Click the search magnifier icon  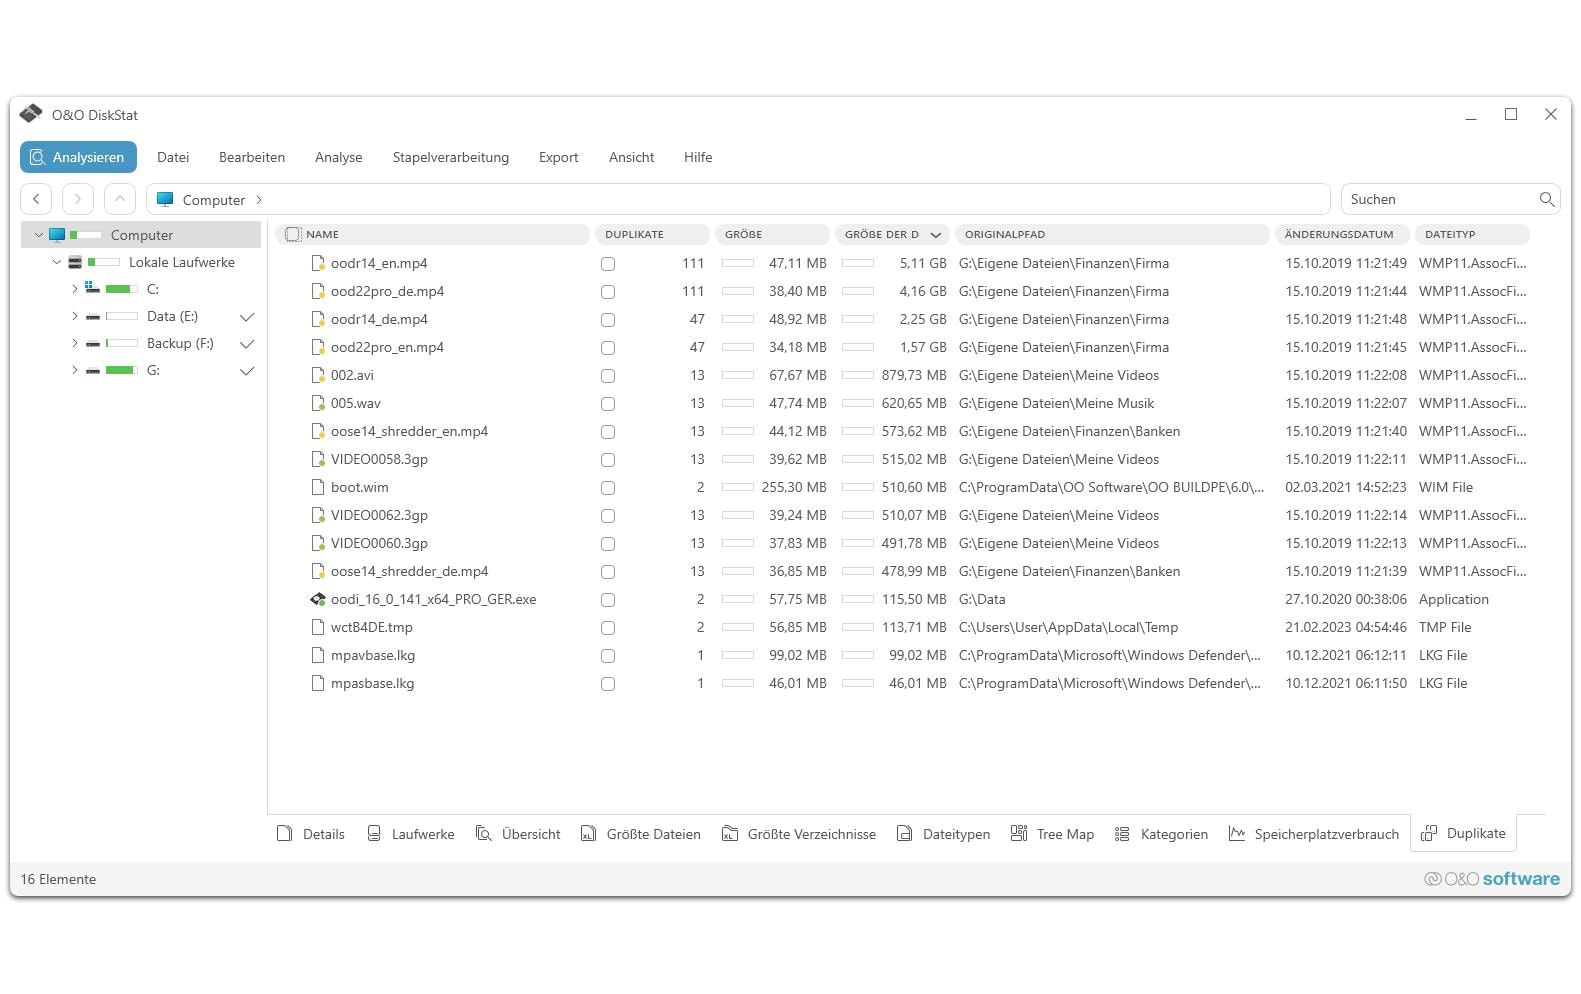pyautogui.click(x=1547, y=199)
